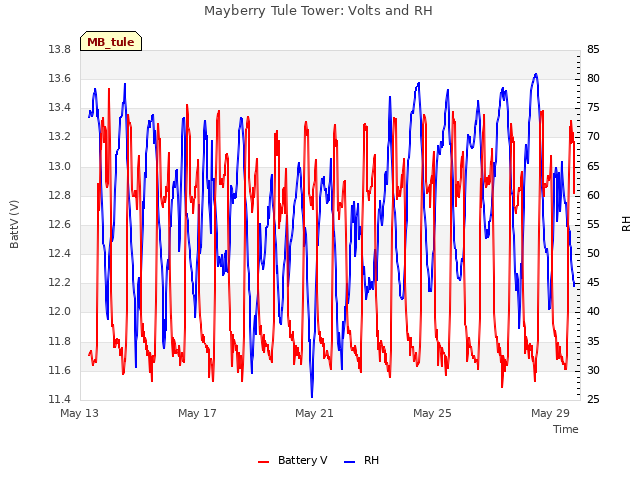Click the 12.2 left axis value
The height and width of the screenshot is (480, 640).
click(x=60, y=283)
